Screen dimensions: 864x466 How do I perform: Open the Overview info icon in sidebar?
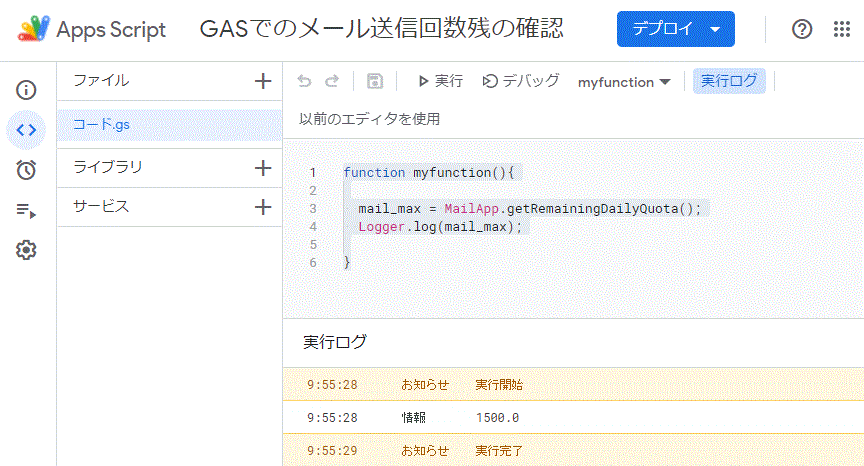pyautogui.click(x=27, y=90)
